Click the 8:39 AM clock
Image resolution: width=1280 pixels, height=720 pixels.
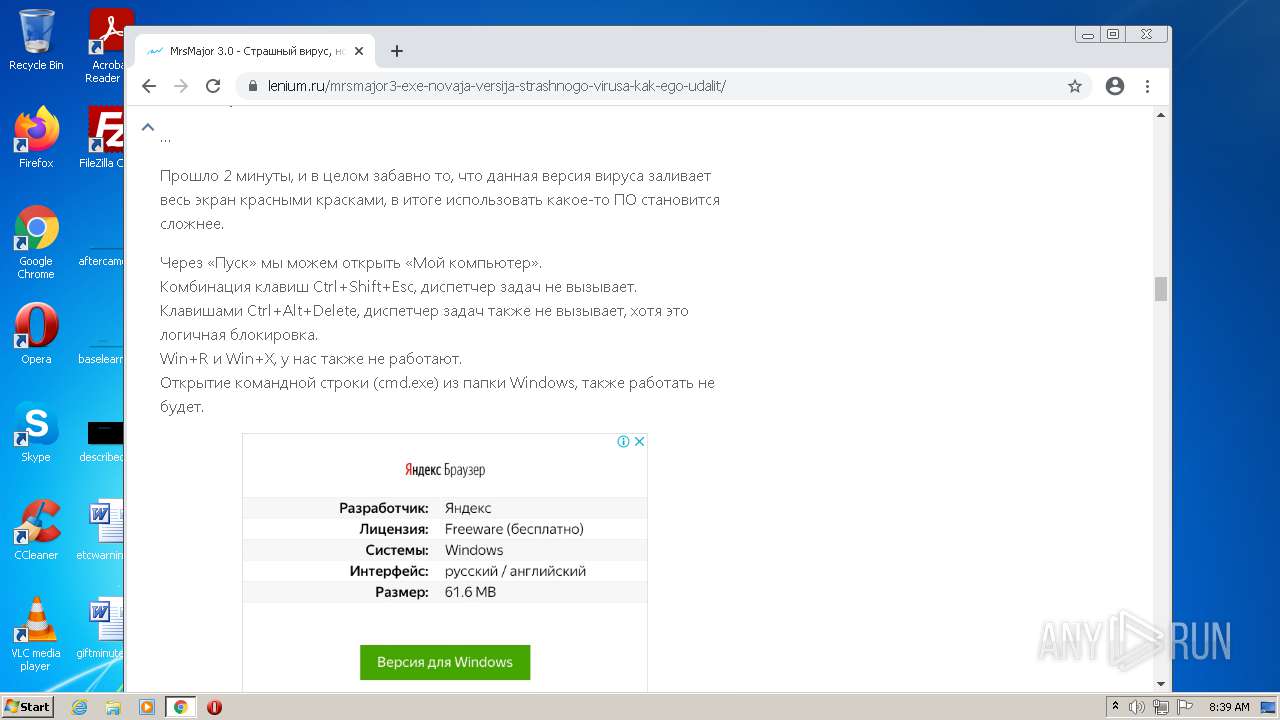click(1229, 707)
